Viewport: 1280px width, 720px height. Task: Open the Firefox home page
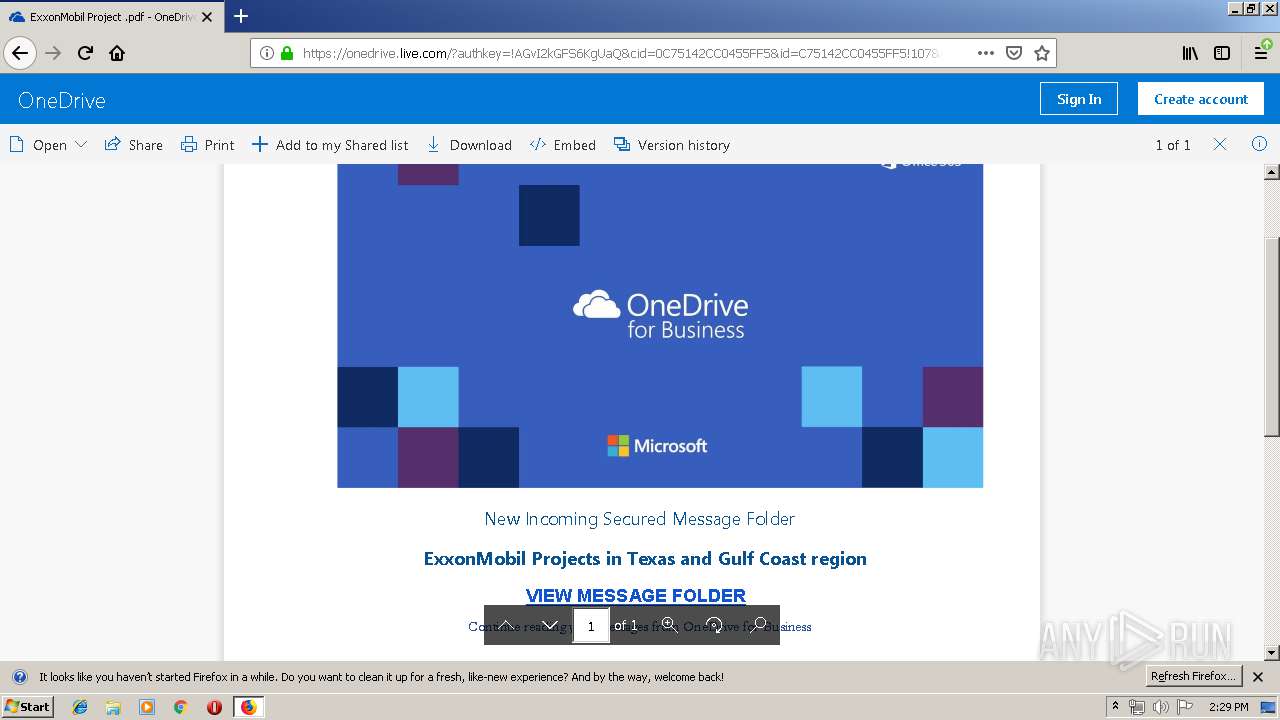(x=117, y=53)
